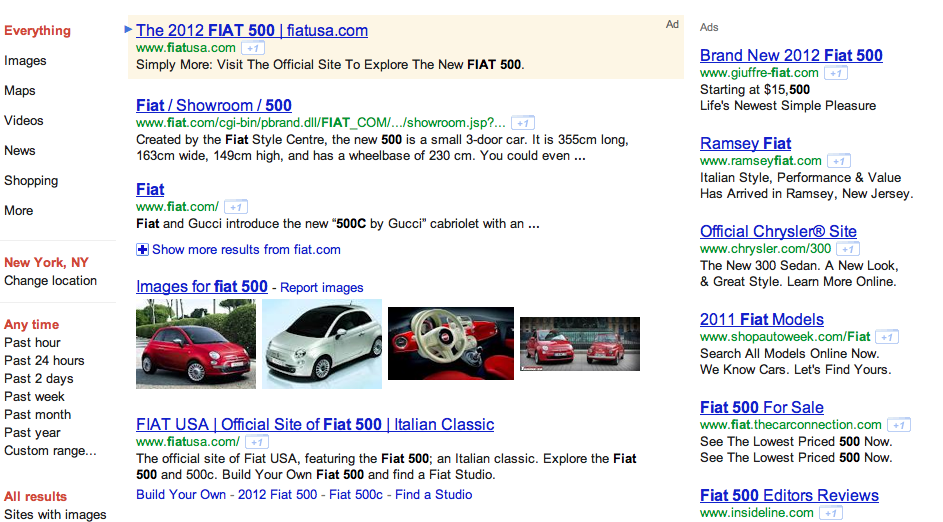Filter results to Past 2 days

click(x=39, y=379)
